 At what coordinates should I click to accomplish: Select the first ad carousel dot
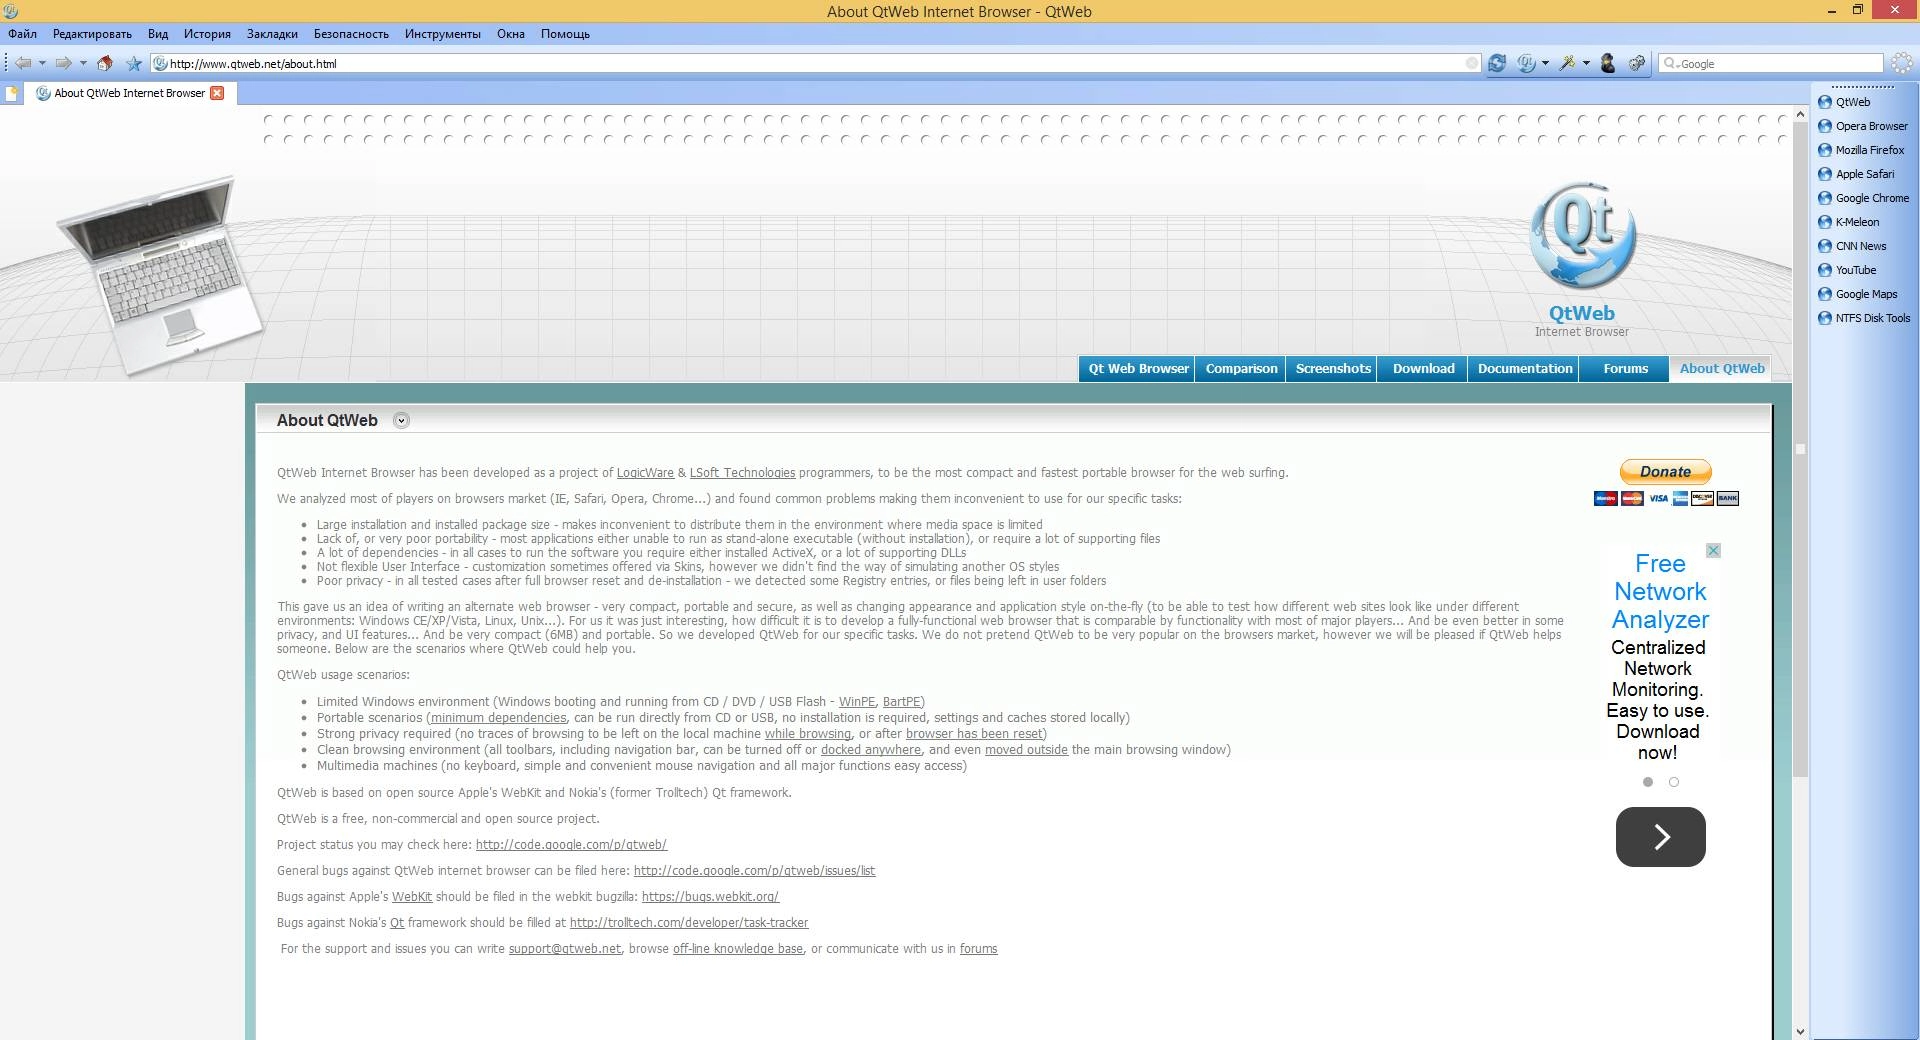coord(1648,782)
